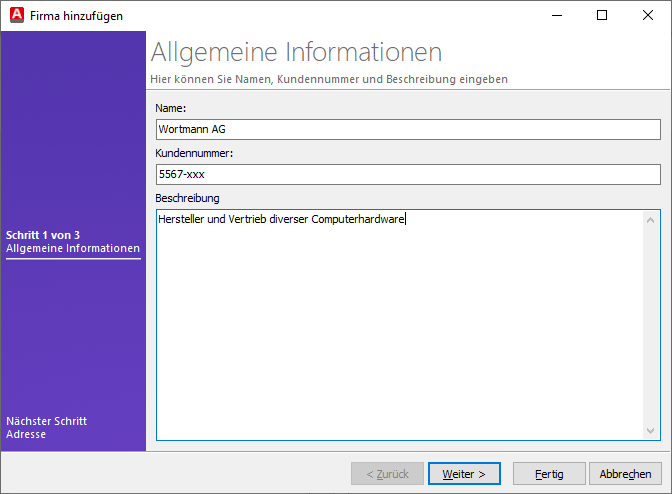Select the 'Schritt 1 von 3' sidebar text
The image size is (672, 494).
pos(43,235)
